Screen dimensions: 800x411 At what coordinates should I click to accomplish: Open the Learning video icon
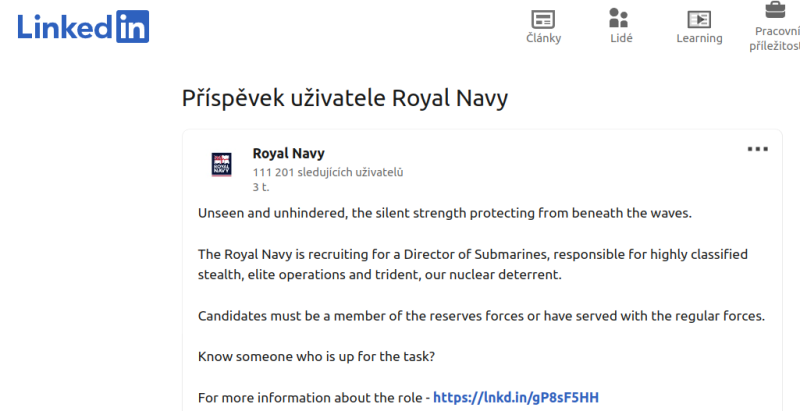click(x=699, y=19)
